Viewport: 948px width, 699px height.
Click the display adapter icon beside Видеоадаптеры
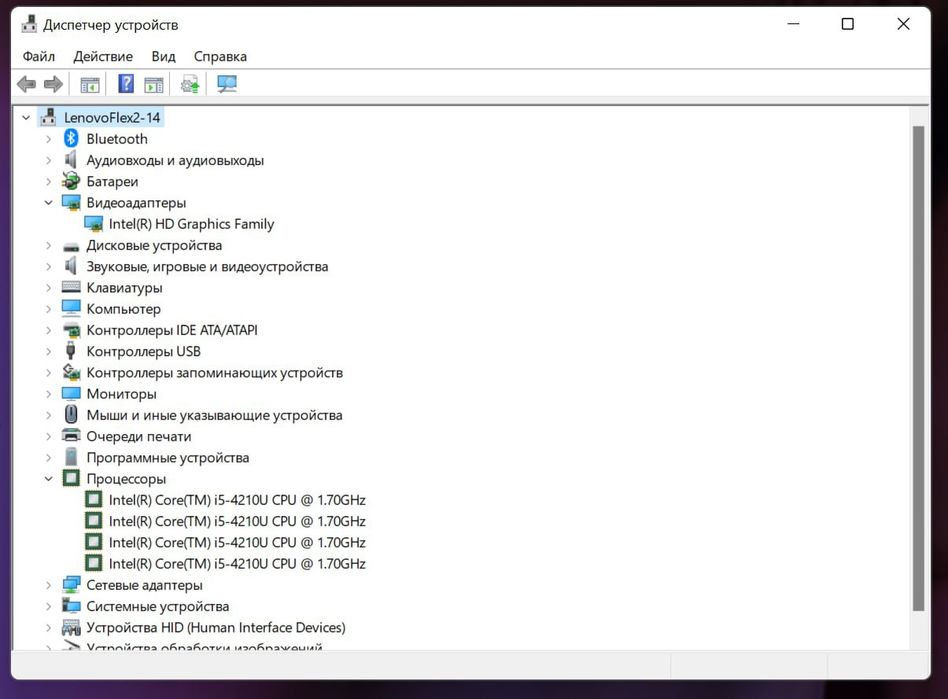(71, 202)
